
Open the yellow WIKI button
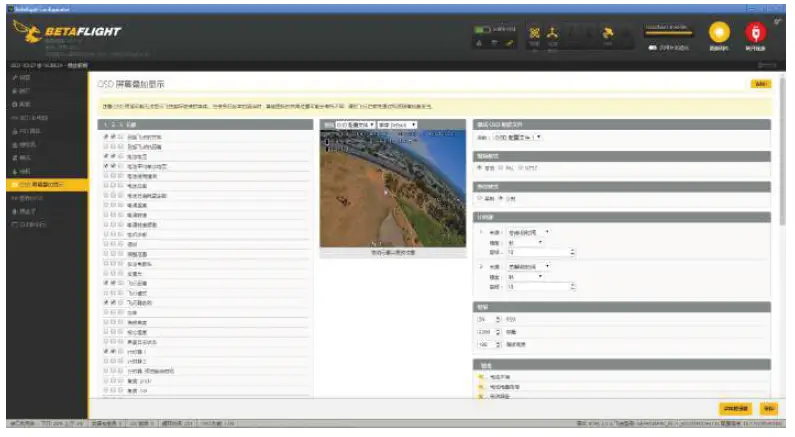click(760, 84)
